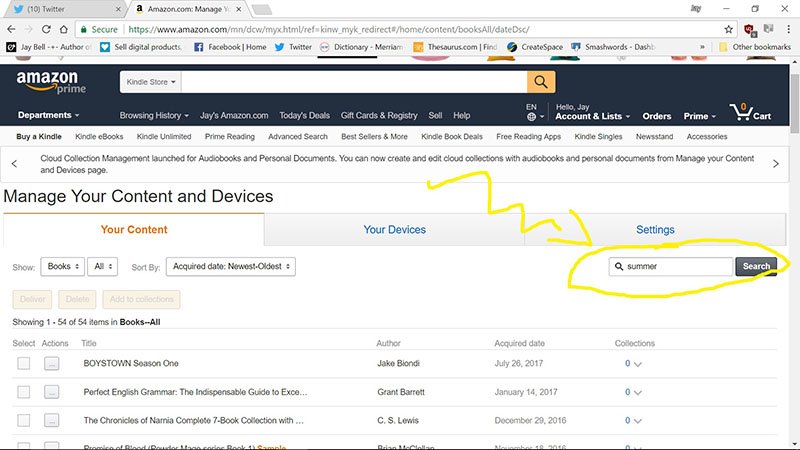Screen dimensions: 800x450
Task: Switch to the Your Devices tab
Action: coord(394,230)
